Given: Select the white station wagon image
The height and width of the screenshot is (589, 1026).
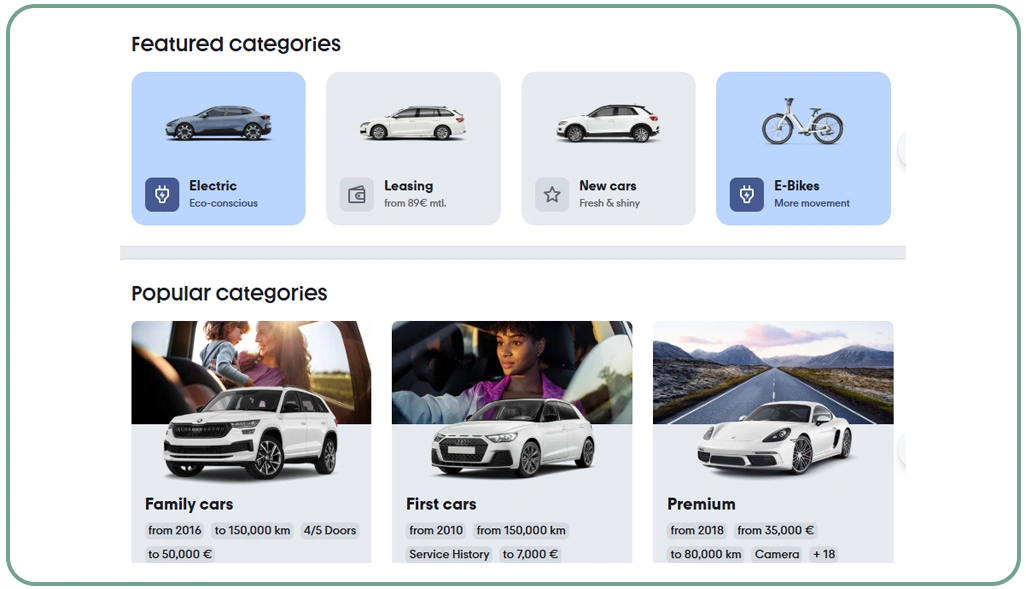Looking at the screenshot, I should [x=413, y=122].
